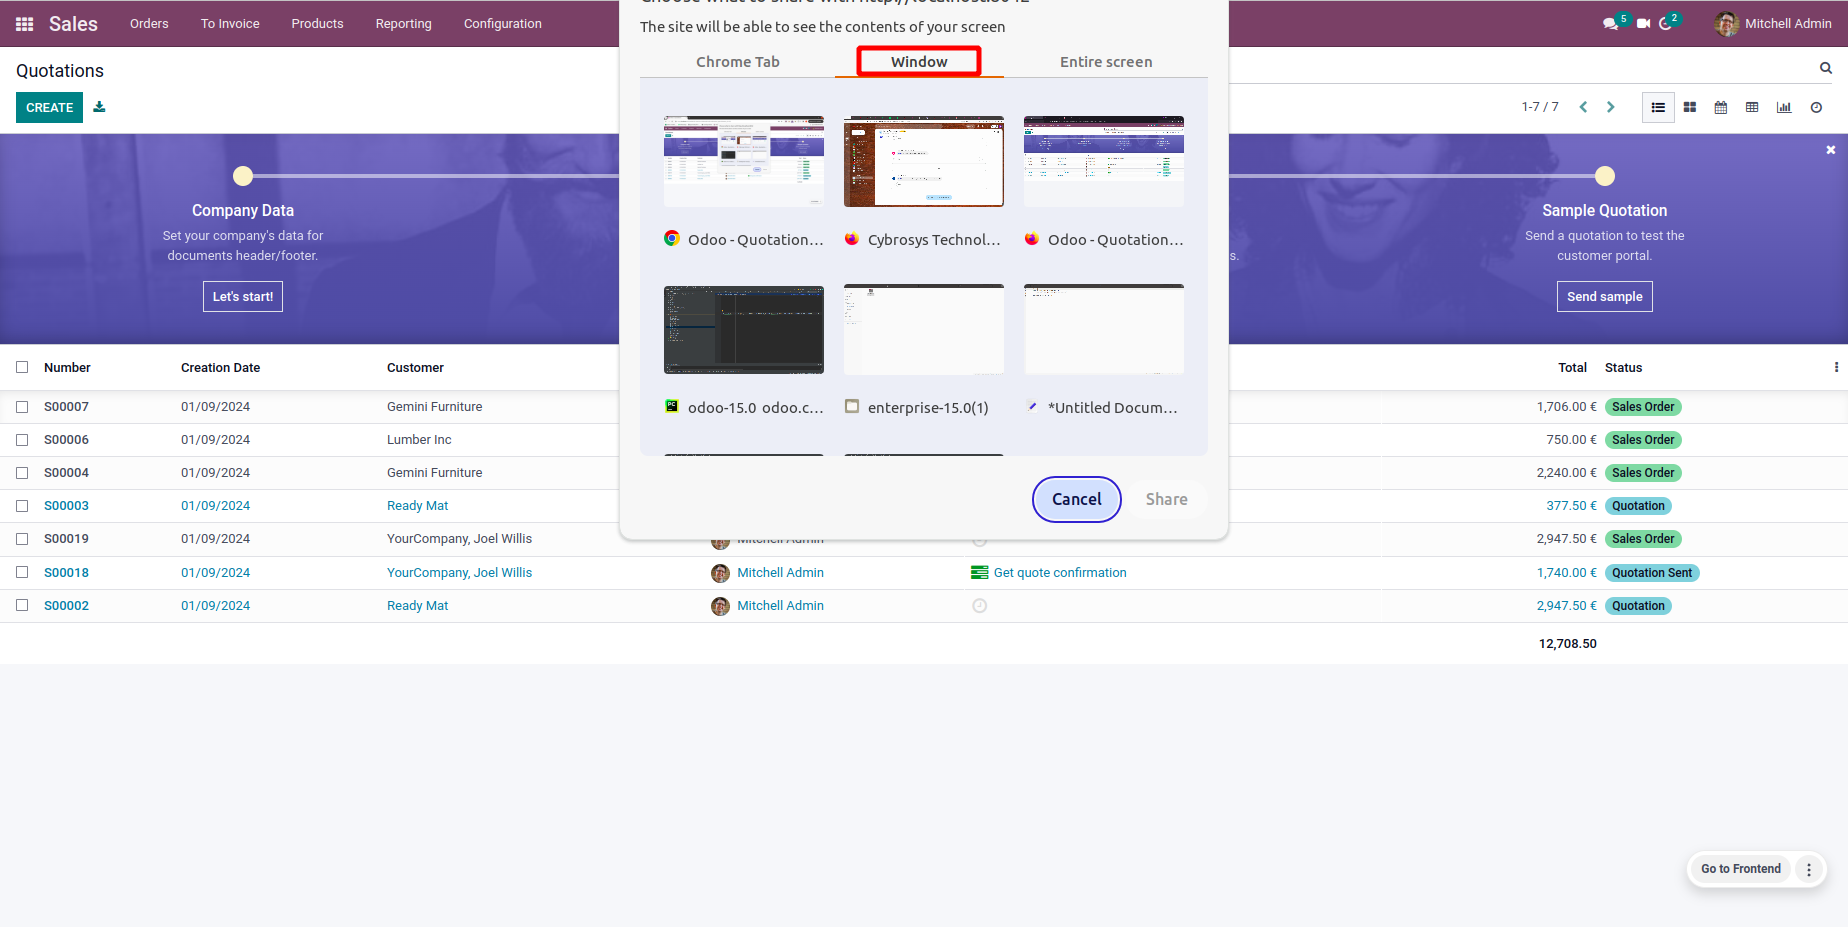1848x927 pixels.
Task: Click the Company Data step dot
Action: click(243, 176)
